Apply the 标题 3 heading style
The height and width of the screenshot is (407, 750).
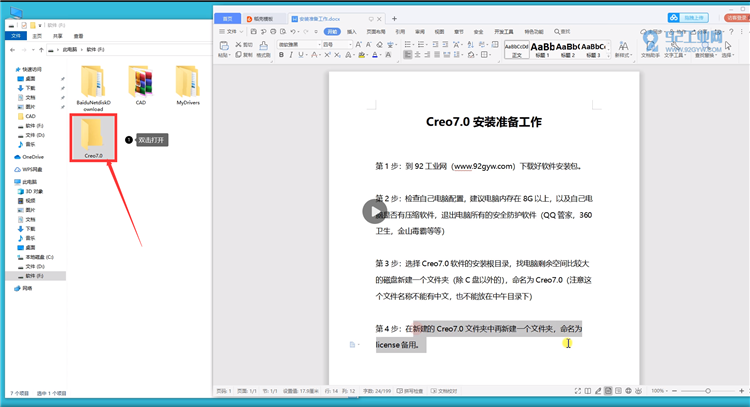click(594, 50)
